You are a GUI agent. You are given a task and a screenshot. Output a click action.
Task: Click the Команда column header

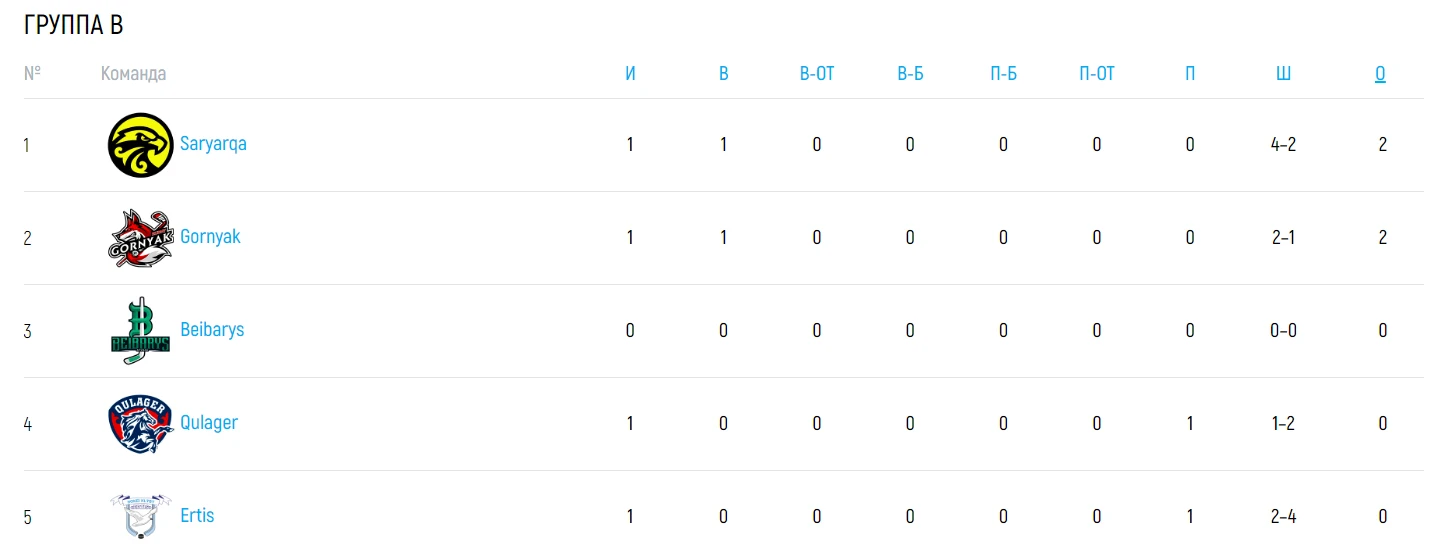[133, 74]
